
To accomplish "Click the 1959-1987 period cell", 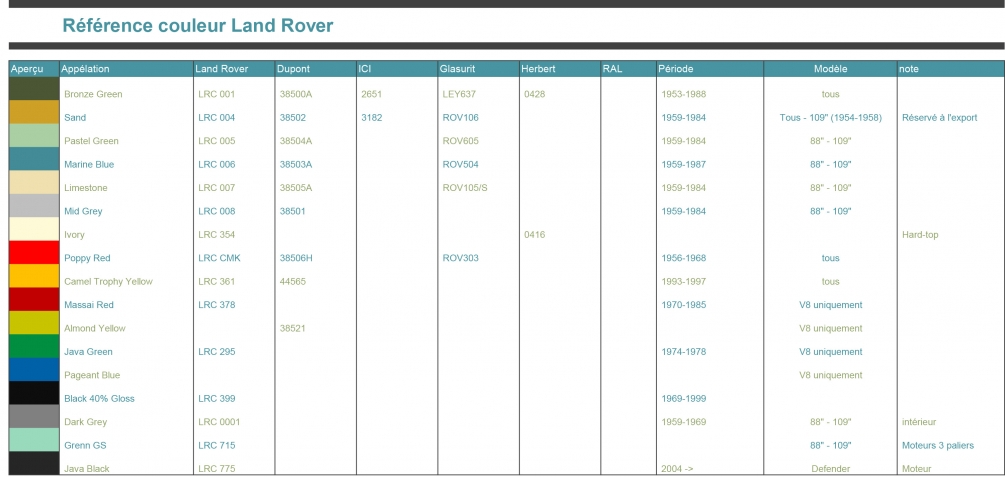I will coord(683,165).
